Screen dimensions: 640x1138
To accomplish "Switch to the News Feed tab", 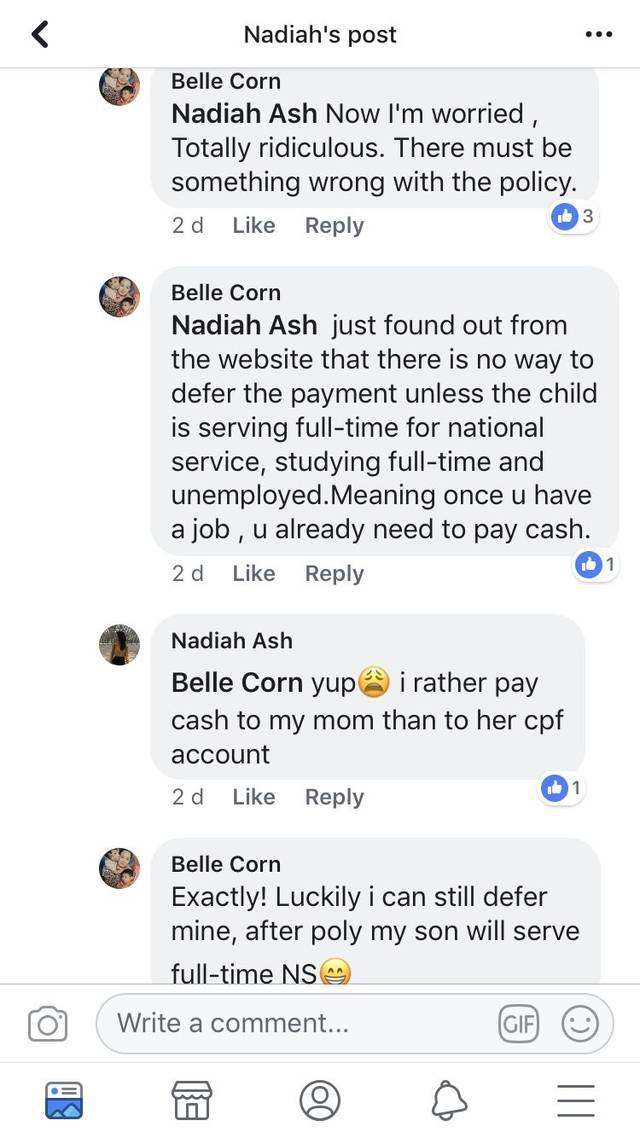I will point(64,1100).
